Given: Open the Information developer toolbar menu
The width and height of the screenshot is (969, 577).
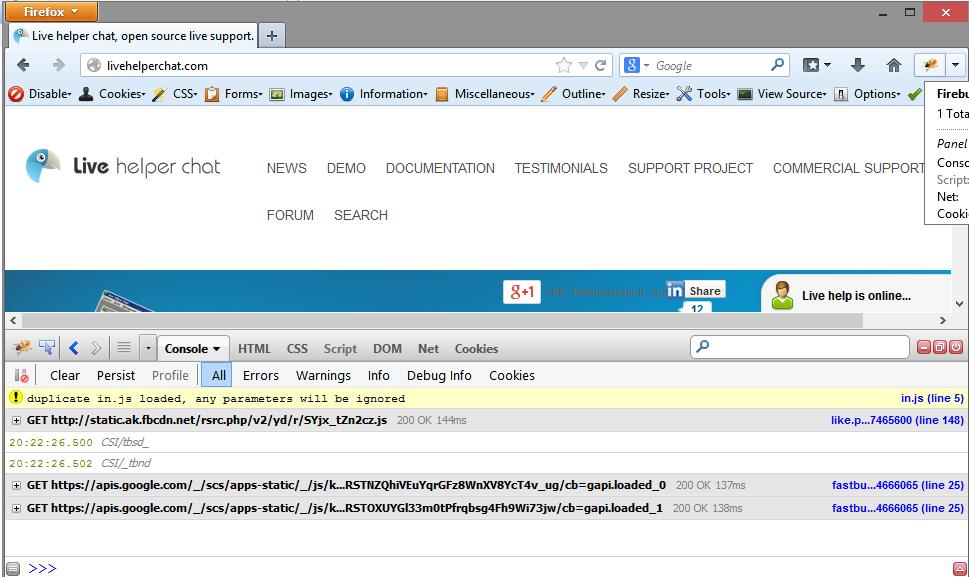Looking at the screenshot, I should coord(383,94).
